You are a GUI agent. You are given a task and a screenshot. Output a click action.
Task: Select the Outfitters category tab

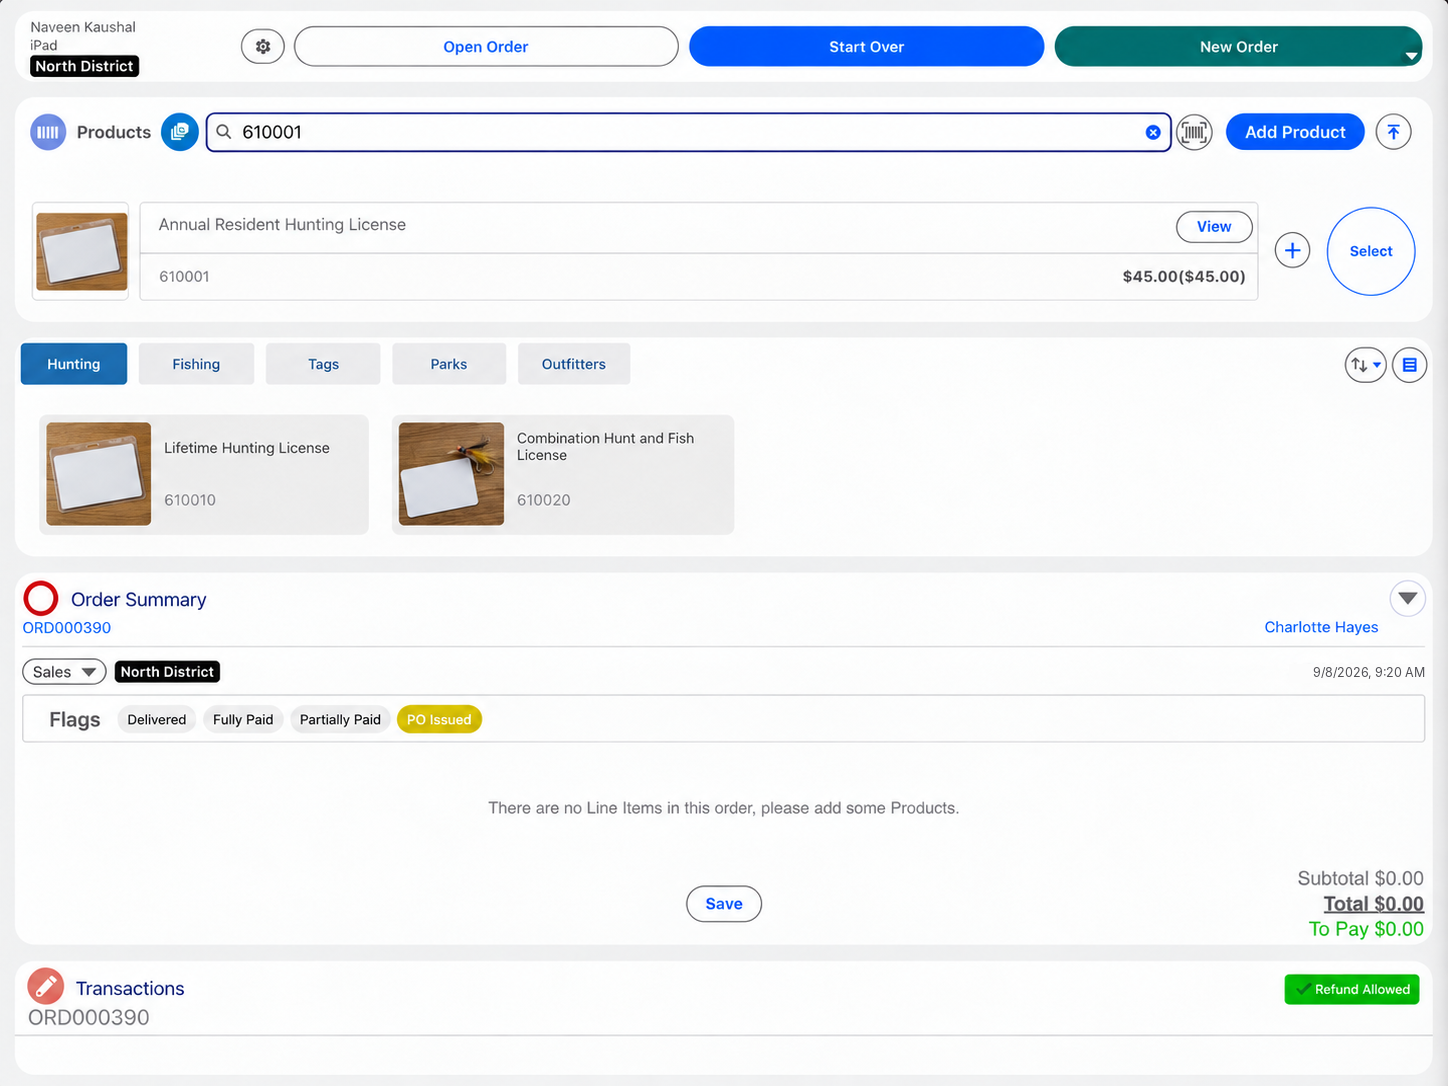coord(574,364)
